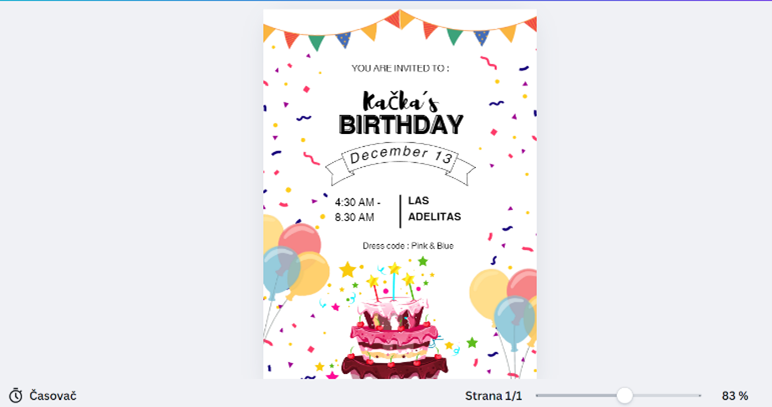772x407 pixels.
Task: Select the large yellow balloon on right side
Action: (x=488, y=293)
